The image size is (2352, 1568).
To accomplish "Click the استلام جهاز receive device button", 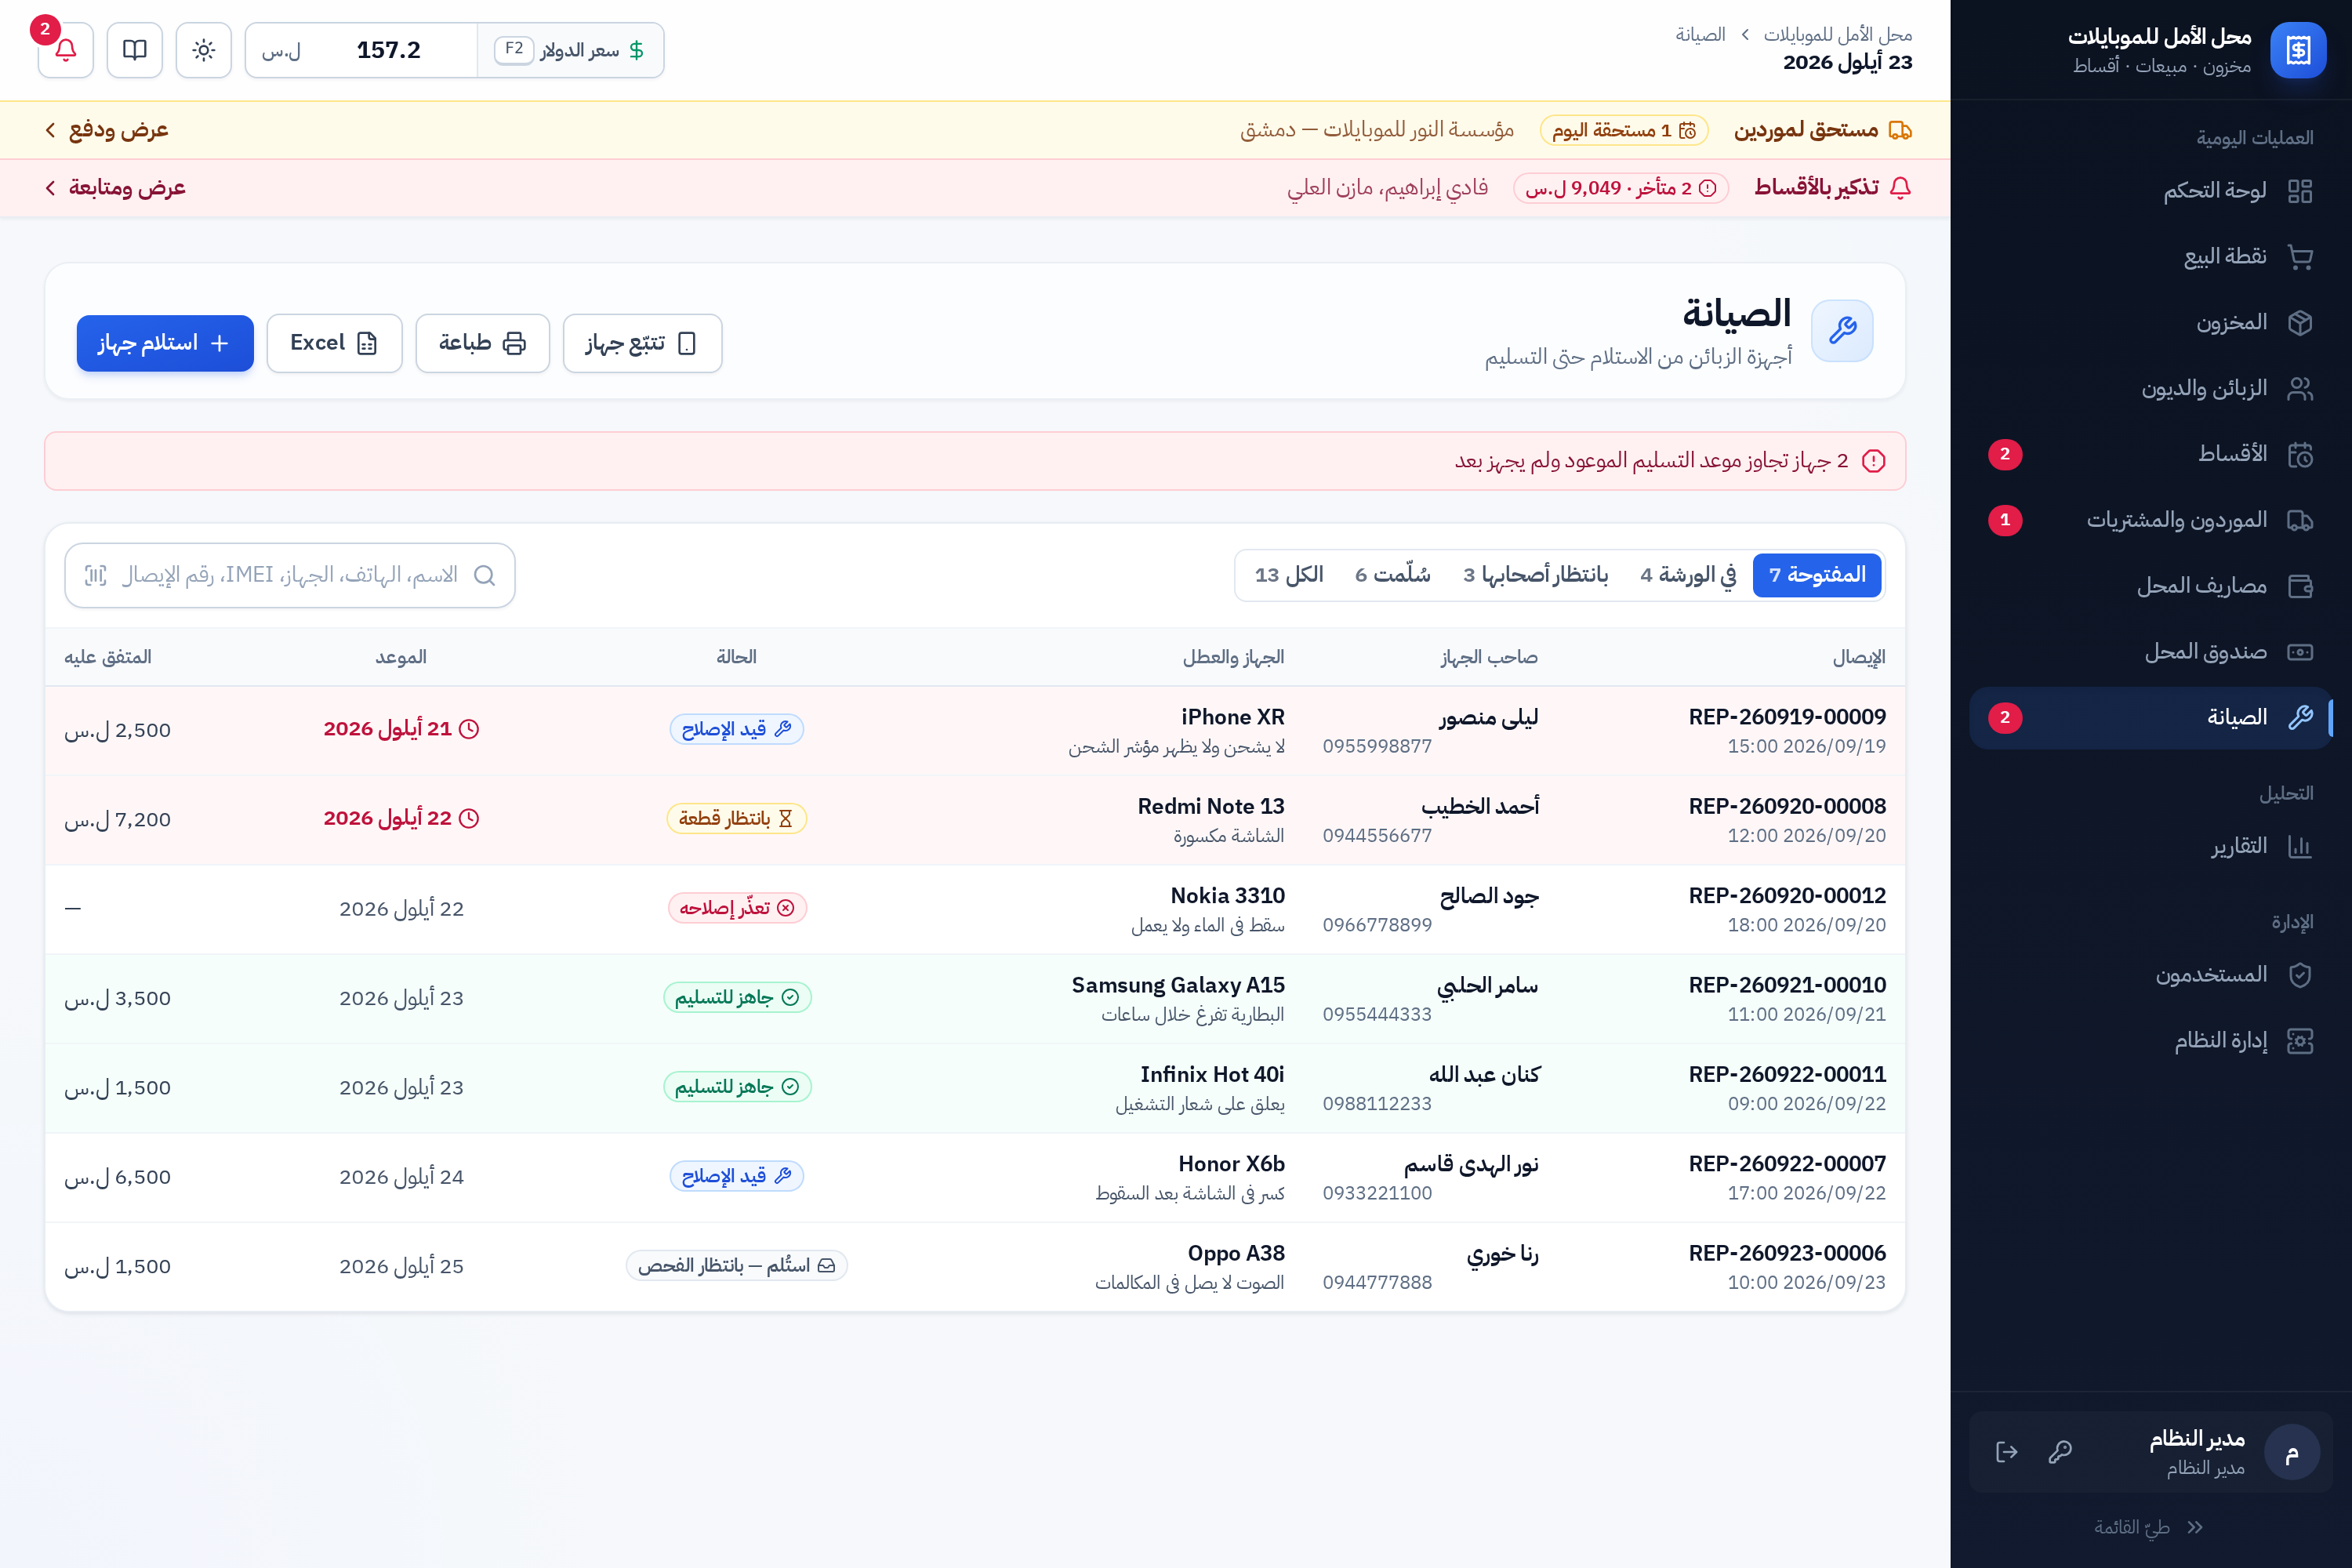I will pos(165,343).
